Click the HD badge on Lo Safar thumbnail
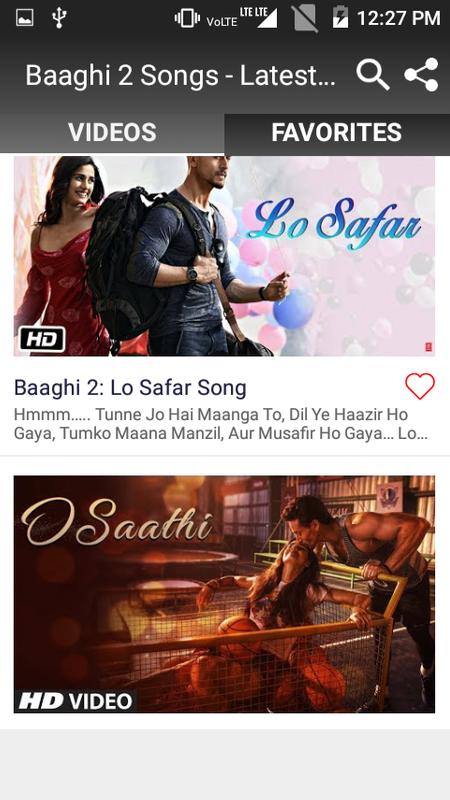 click(x=42, y=339)
